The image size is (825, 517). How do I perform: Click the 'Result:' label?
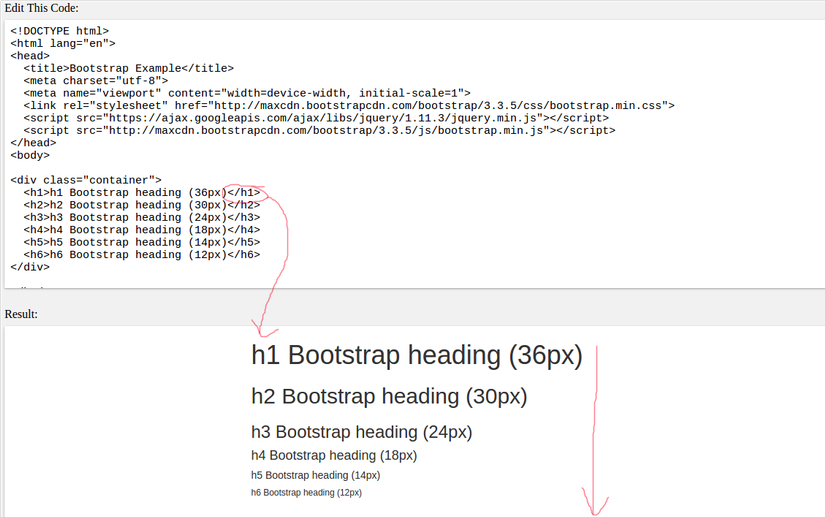21,314
